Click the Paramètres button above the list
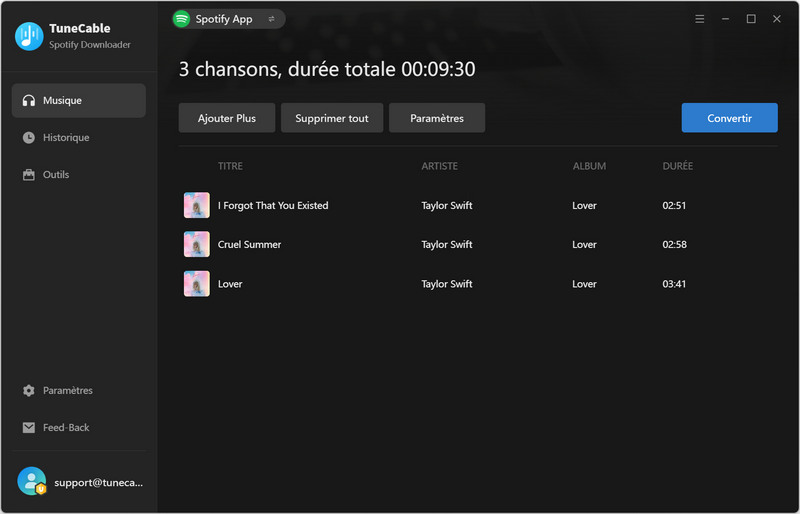The width and height of the screenshot is (800, 514). pyautogui.click(x=437, y=118)
